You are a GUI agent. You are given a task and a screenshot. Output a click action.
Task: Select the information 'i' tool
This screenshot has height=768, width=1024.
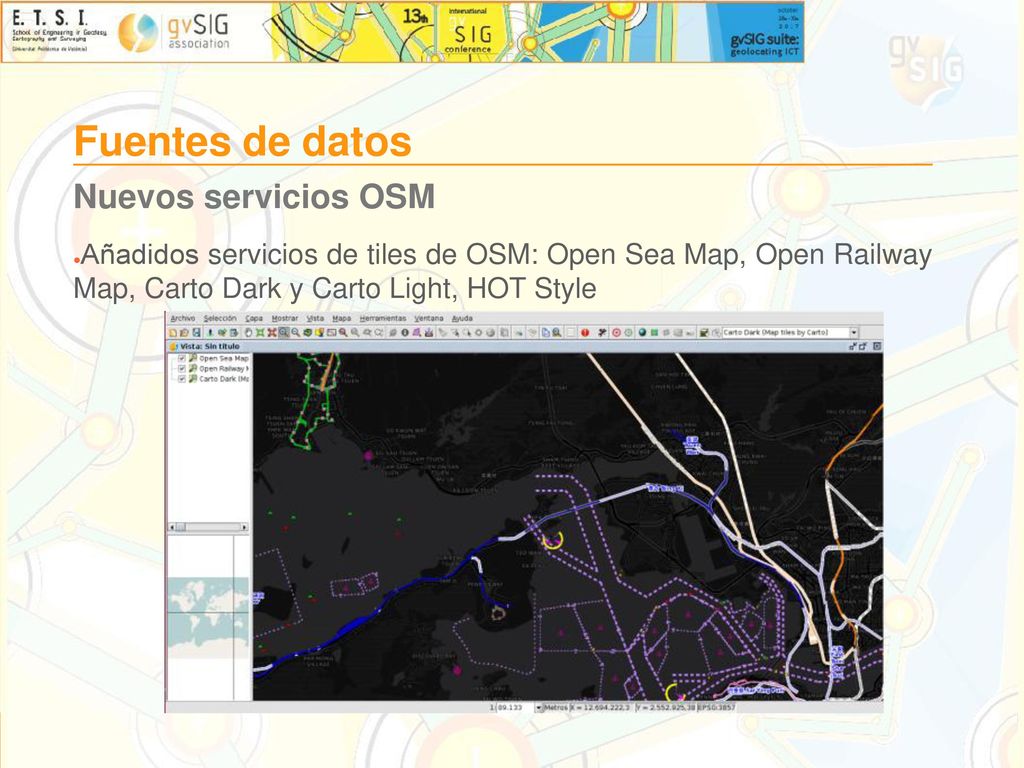405,333
